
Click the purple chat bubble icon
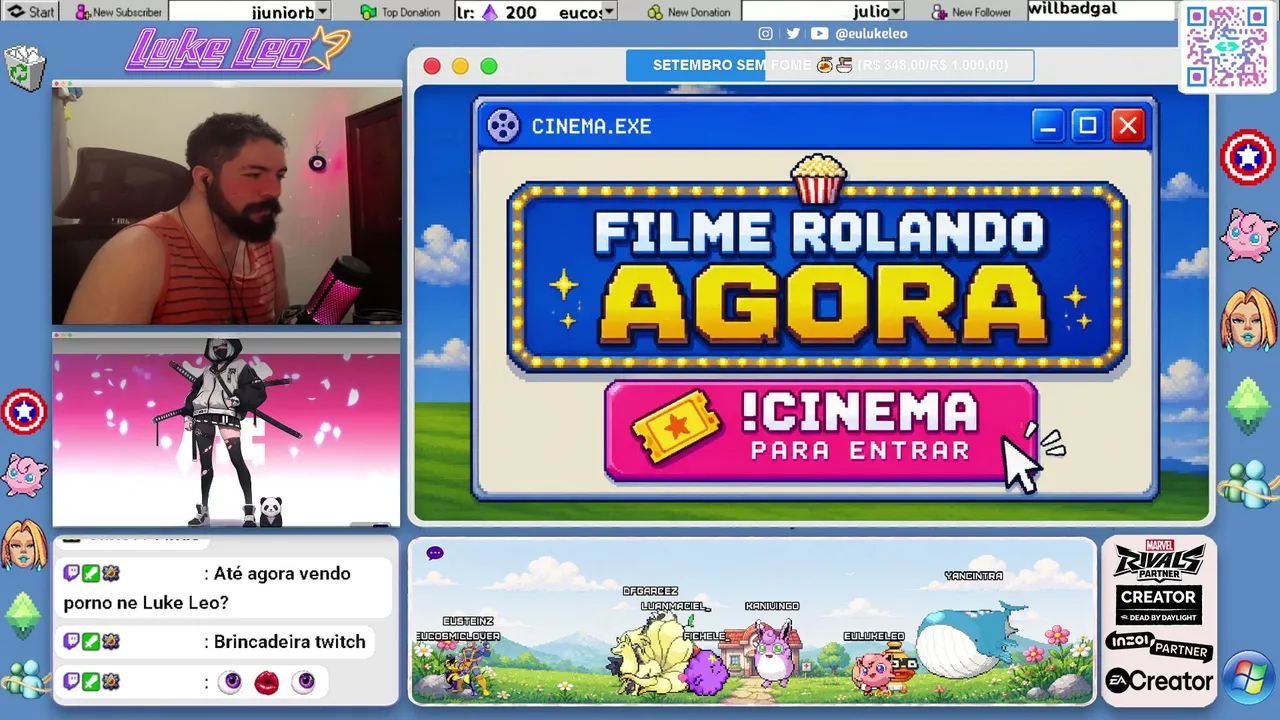(x=435, y=553)
